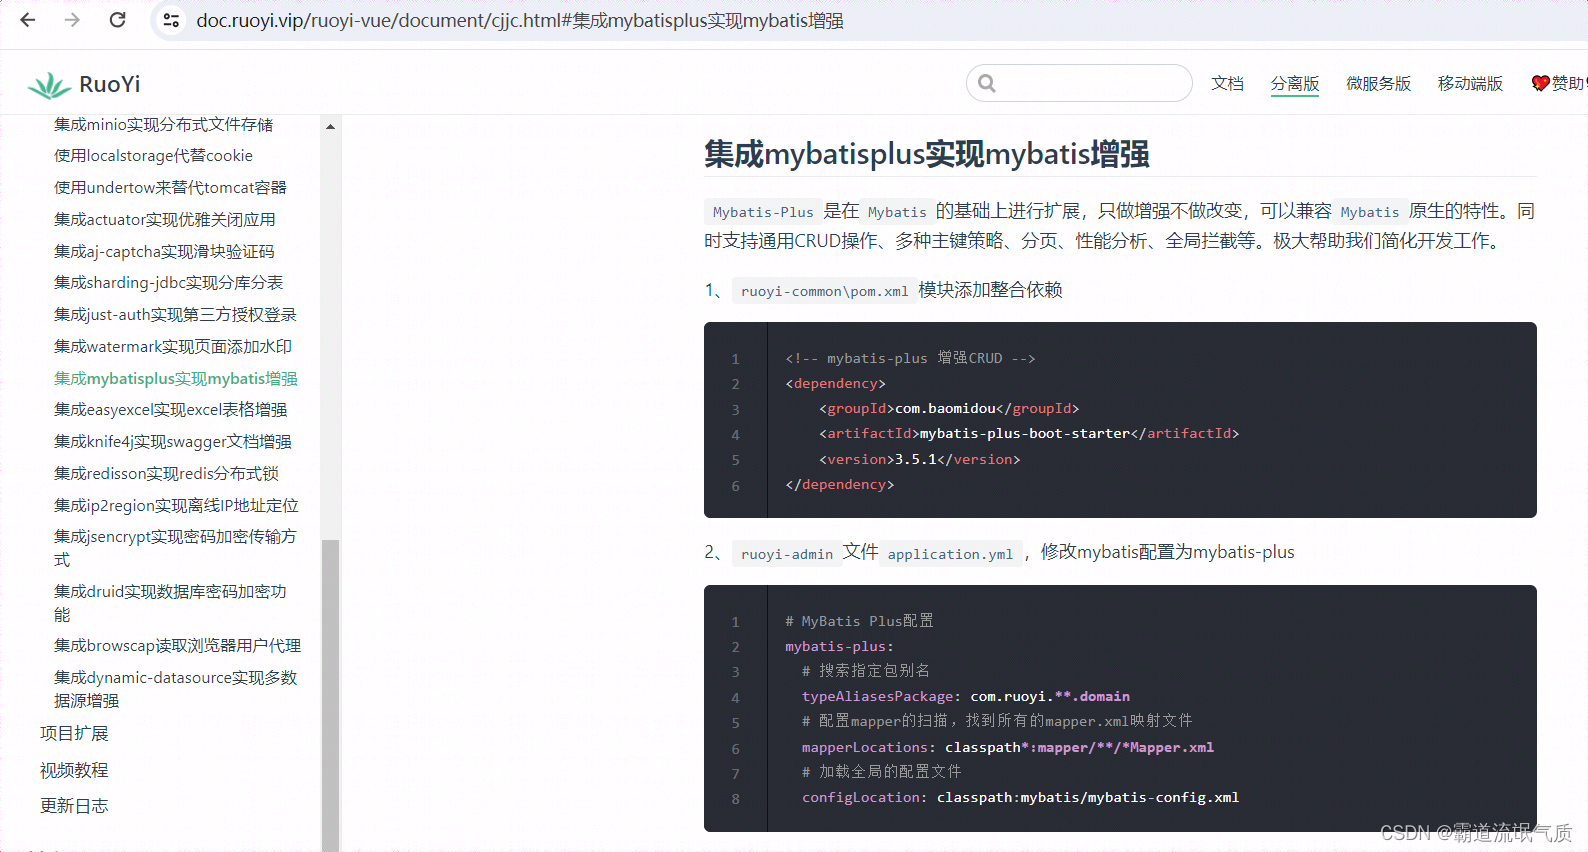Expand the 项目扩展 sidebar section
1588x852 pixels.
74,733
